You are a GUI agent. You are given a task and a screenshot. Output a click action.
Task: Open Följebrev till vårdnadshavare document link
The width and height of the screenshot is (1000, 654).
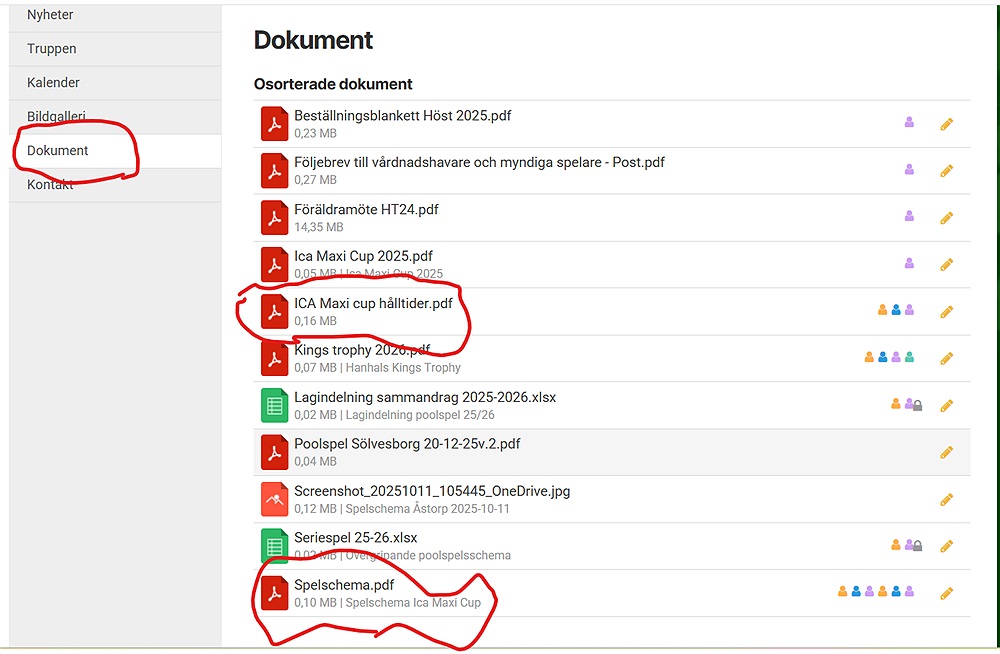[x=479, y=162]
